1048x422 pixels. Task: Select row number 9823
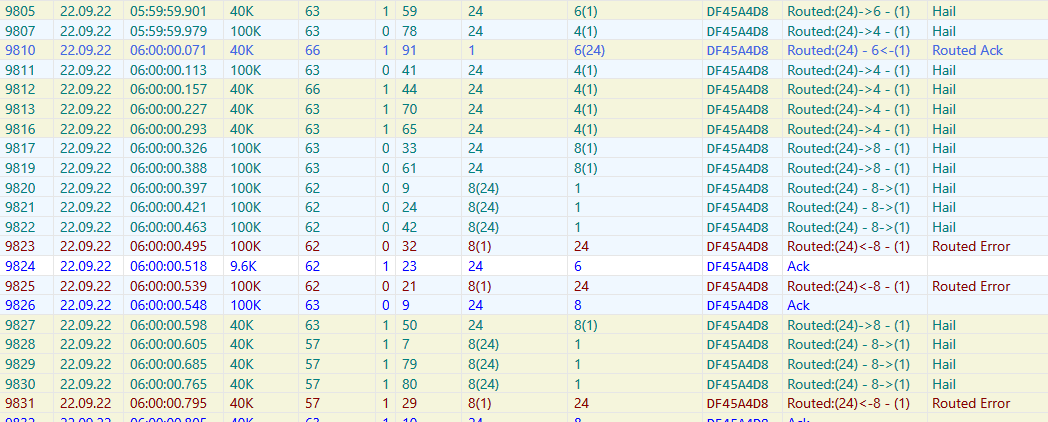point(18,247)
